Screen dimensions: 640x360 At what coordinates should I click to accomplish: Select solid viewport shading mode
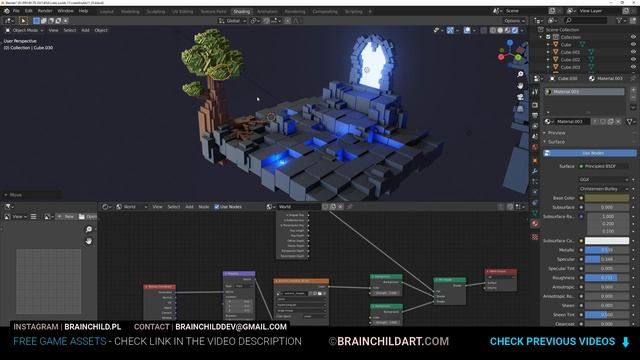coord(500,30)
